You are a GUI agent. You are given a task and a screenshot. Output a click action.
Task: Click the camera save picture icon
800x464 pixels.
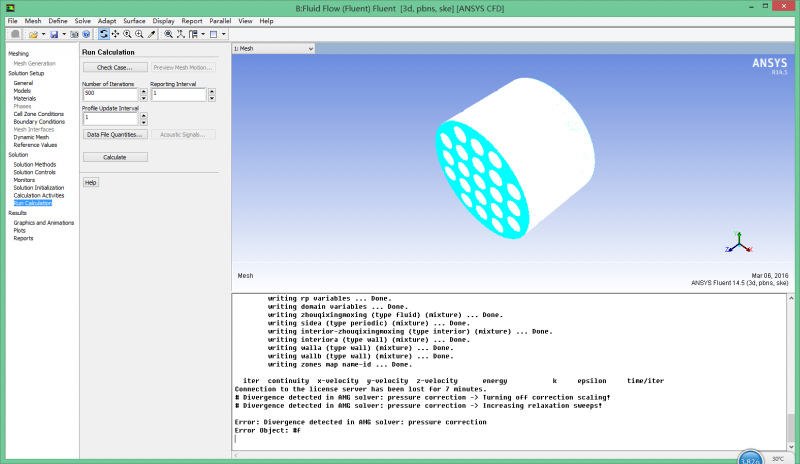click(x=74, y=34)
